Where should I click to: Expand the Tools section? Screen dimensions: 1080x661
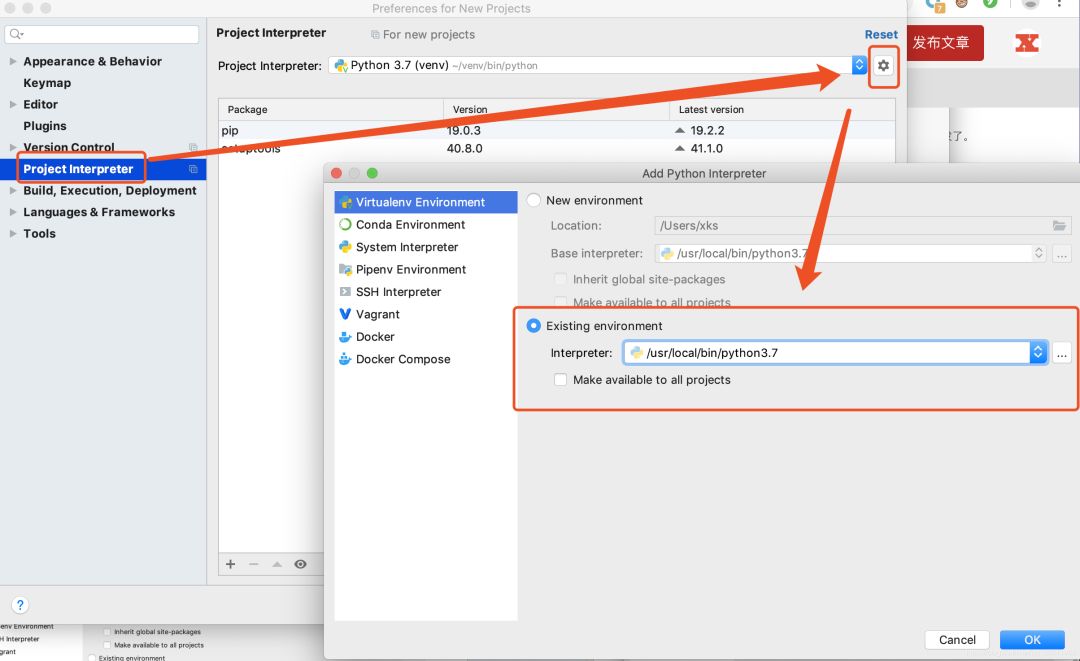coord(12,233)
